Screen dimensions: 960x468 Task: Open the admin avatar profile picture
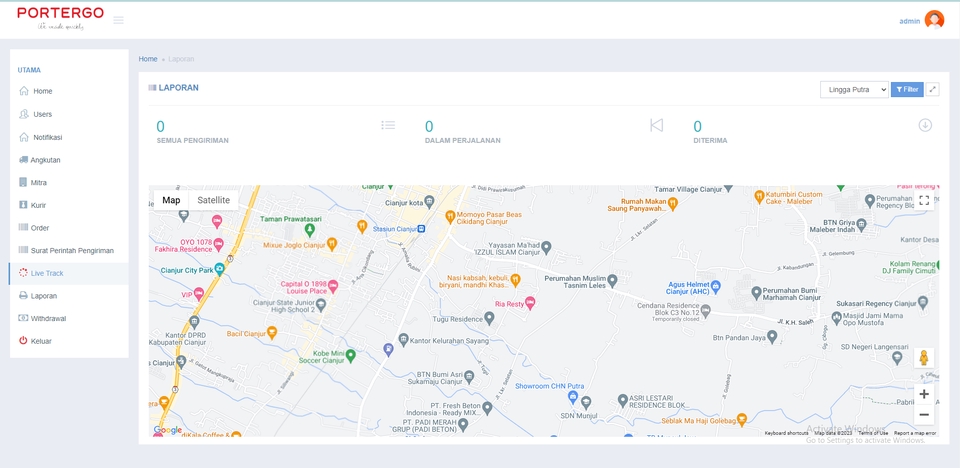tap(934, 20)
